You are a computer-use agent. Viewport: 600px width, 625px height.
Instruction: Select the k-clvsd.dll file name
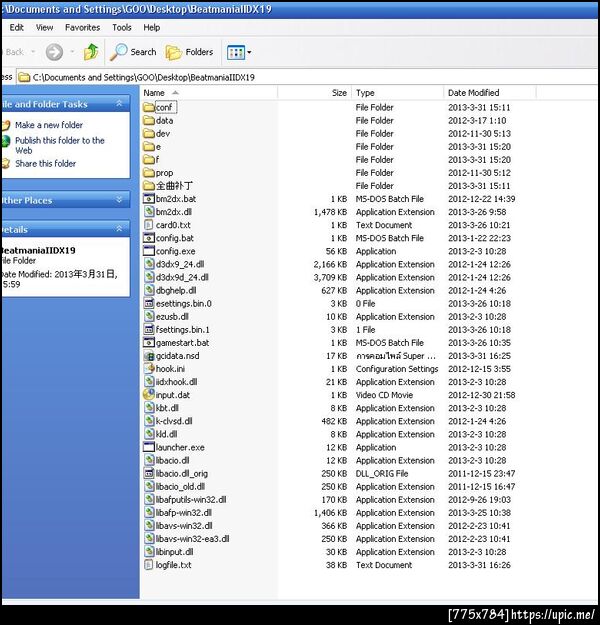point(174,421)
